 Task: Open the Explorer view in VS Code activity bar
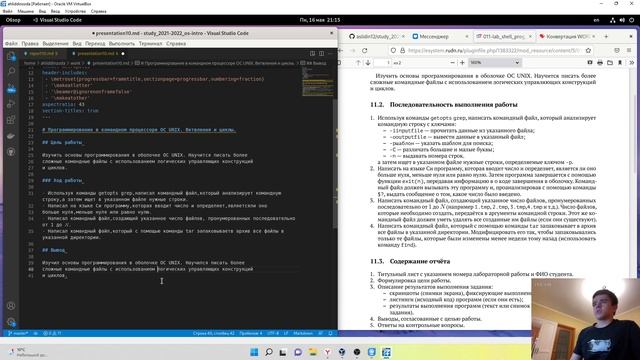pos(11,56)
